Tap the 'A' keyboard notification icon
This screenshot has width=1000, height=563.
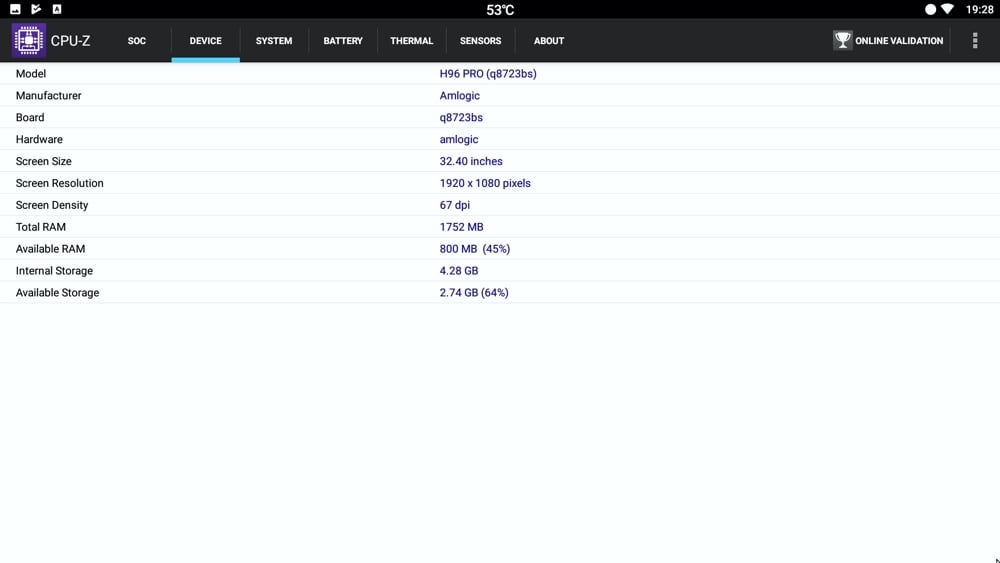(x=57, y=9)
